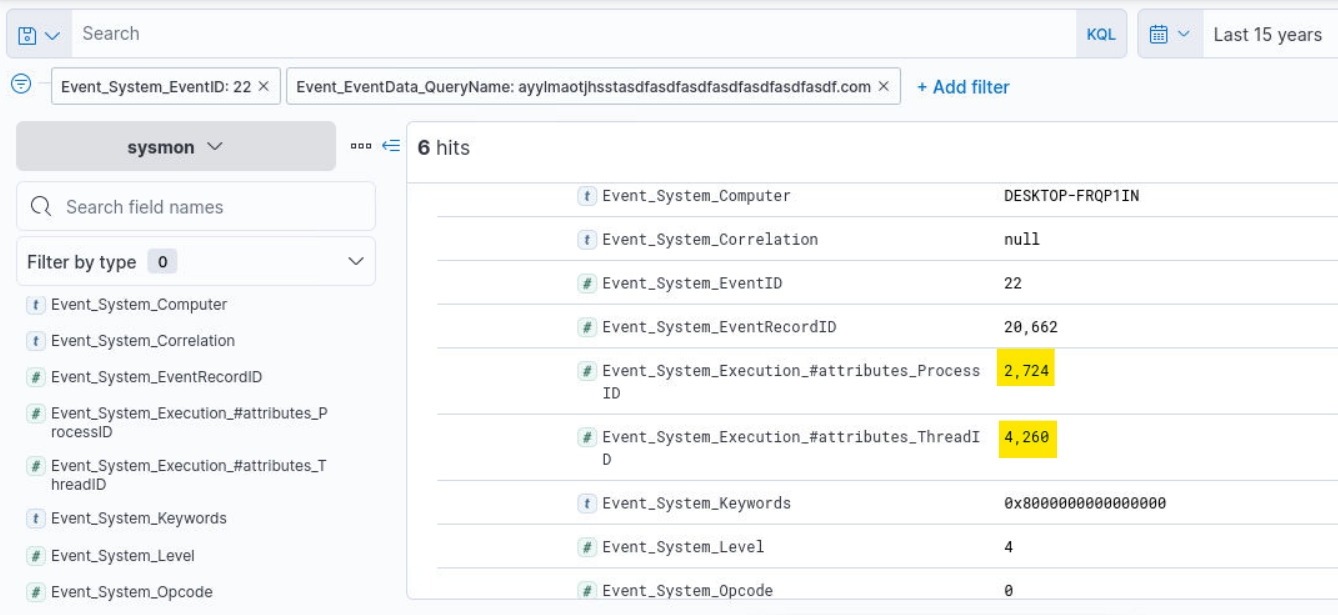
Task: Expand the sysmon index pattern dropdown
Action: (176, 147)
